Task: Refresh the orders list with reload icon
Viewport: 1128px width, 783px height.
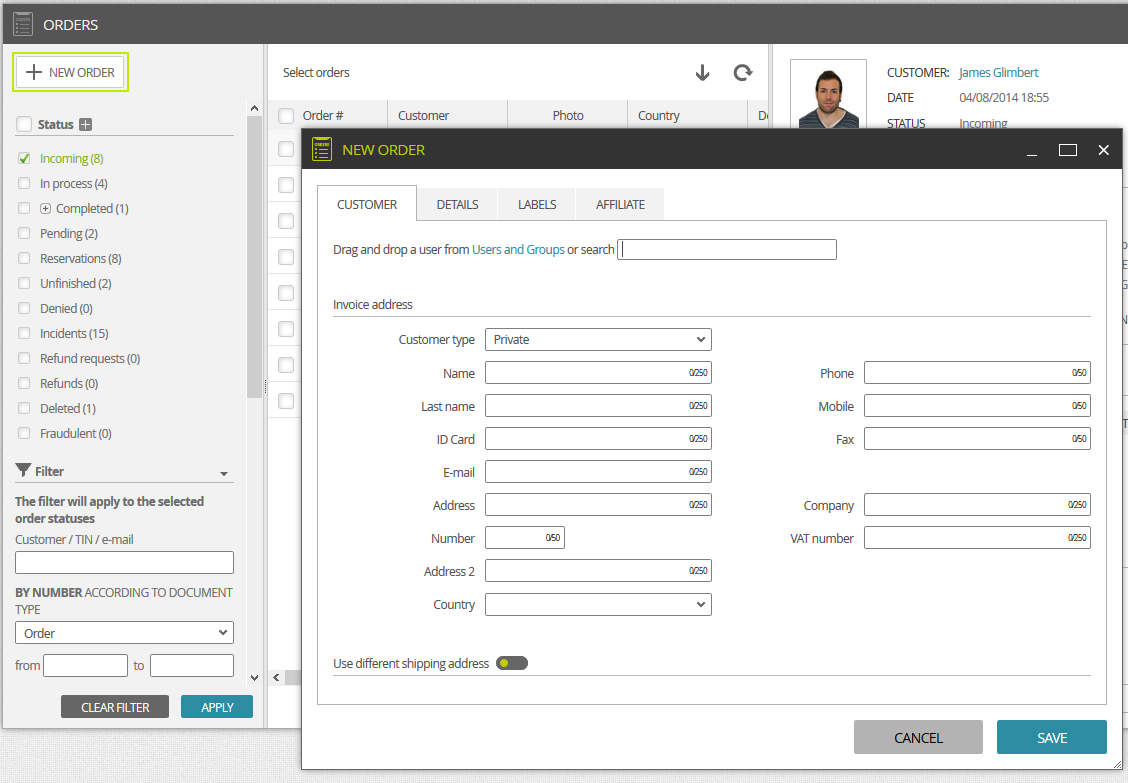Action: point(742,73)
